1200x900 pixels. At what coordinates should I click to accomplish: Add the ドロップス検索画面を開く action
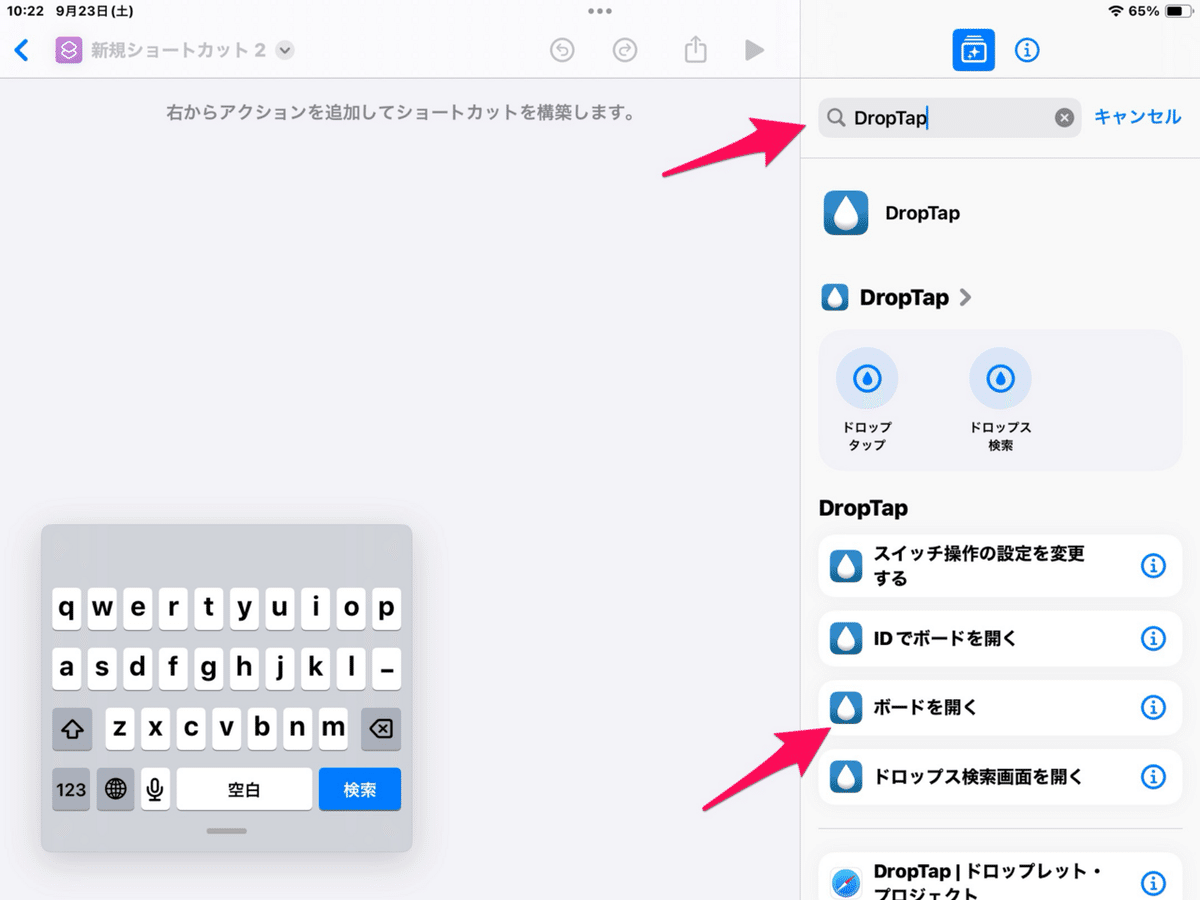click(1000, 777)
